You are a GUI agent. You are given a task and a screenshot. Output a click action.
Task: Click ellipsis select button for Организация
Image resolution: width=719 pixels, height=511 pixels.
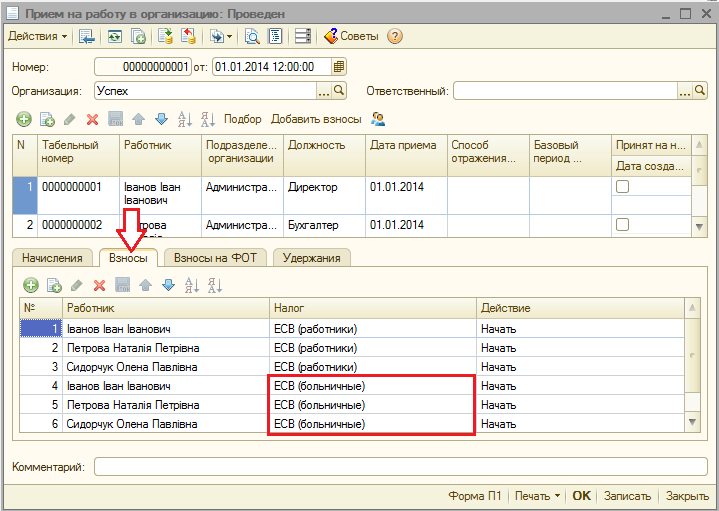pyautogui.click(x=324, y=91)
